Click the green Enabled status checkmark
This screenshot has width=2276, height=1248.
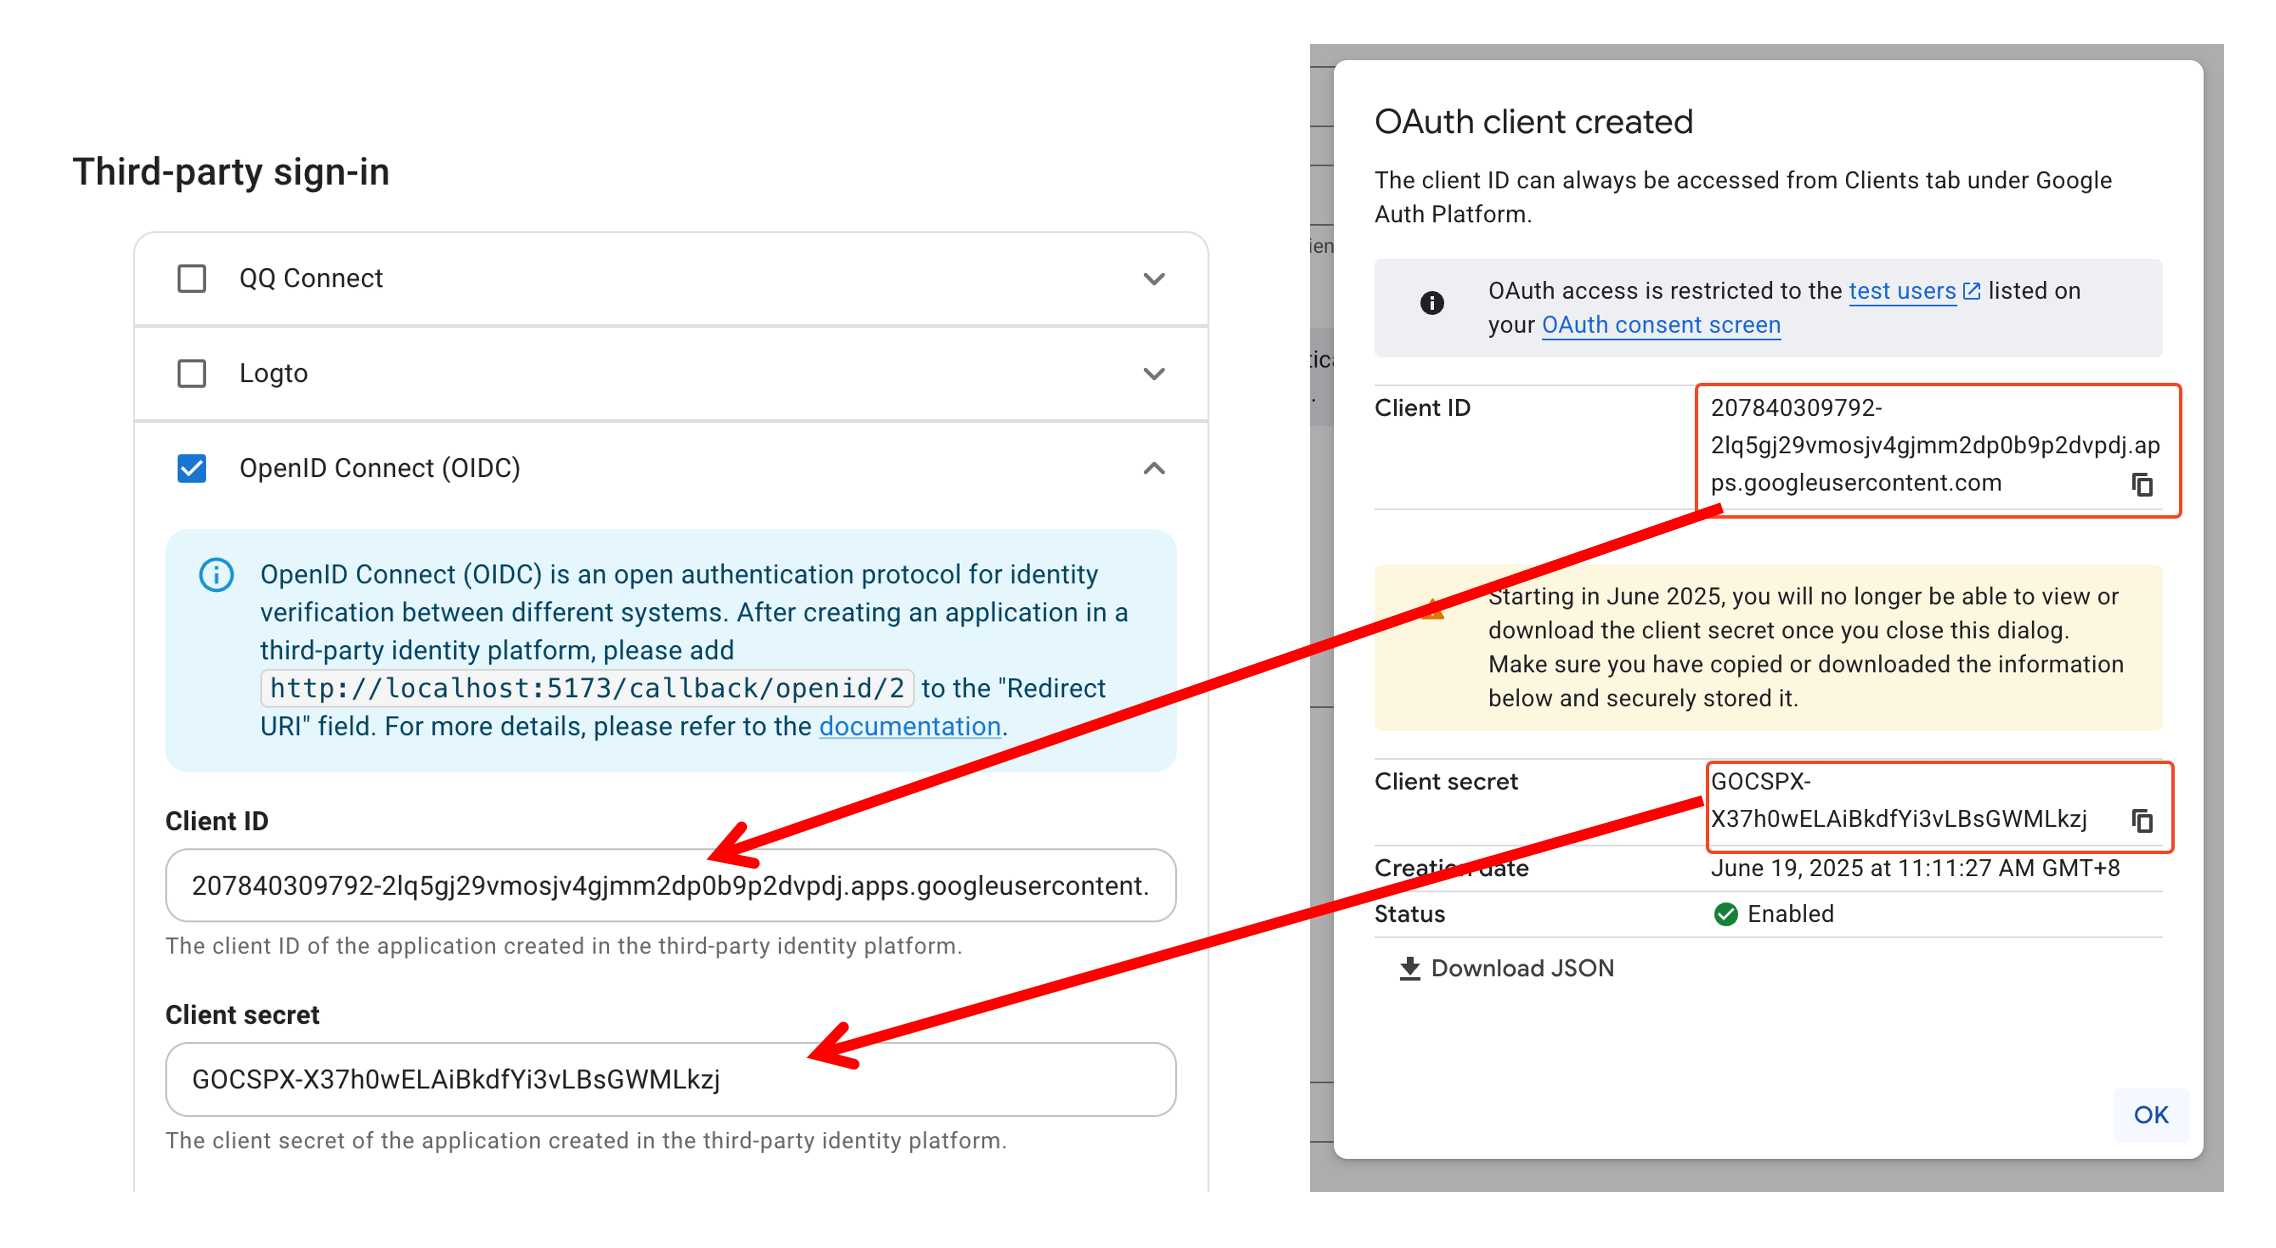pyautogui.click(x=1725, y=913)
